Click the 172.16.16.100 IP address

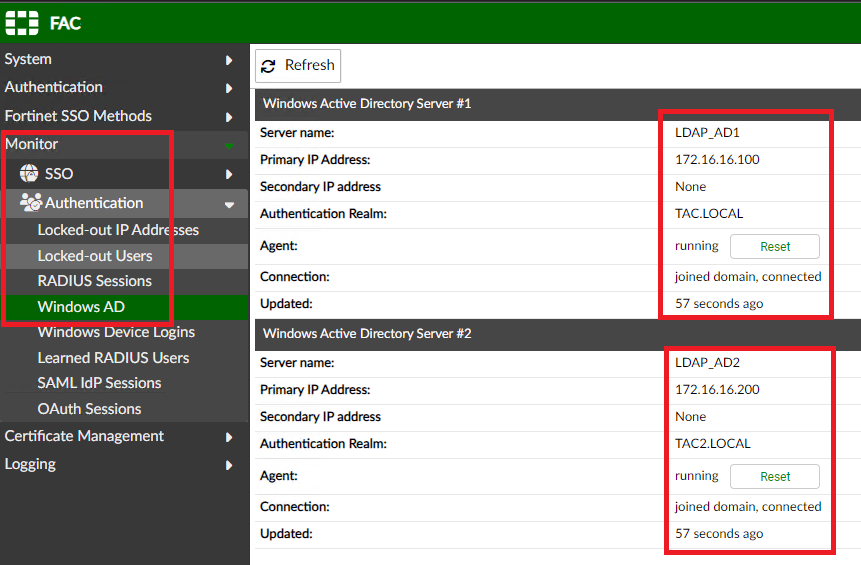[x=717, y=160]
